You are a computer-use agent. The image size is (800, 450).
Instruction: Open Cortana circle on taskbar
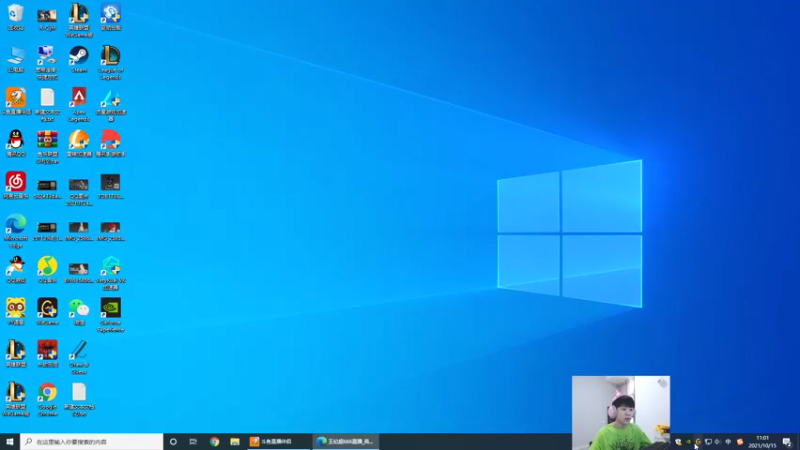[x=173, y=441]
